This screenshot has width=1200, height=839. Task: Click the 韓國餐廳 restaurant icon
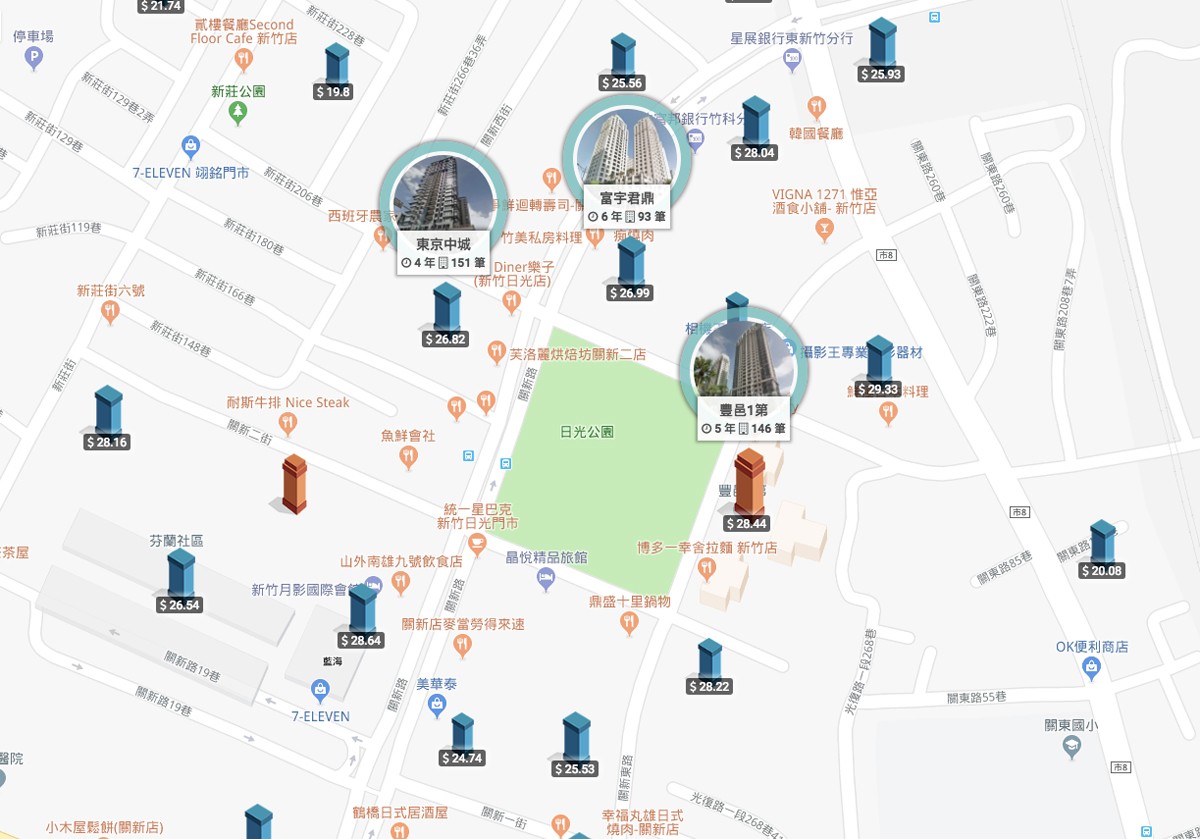[817, 107]
